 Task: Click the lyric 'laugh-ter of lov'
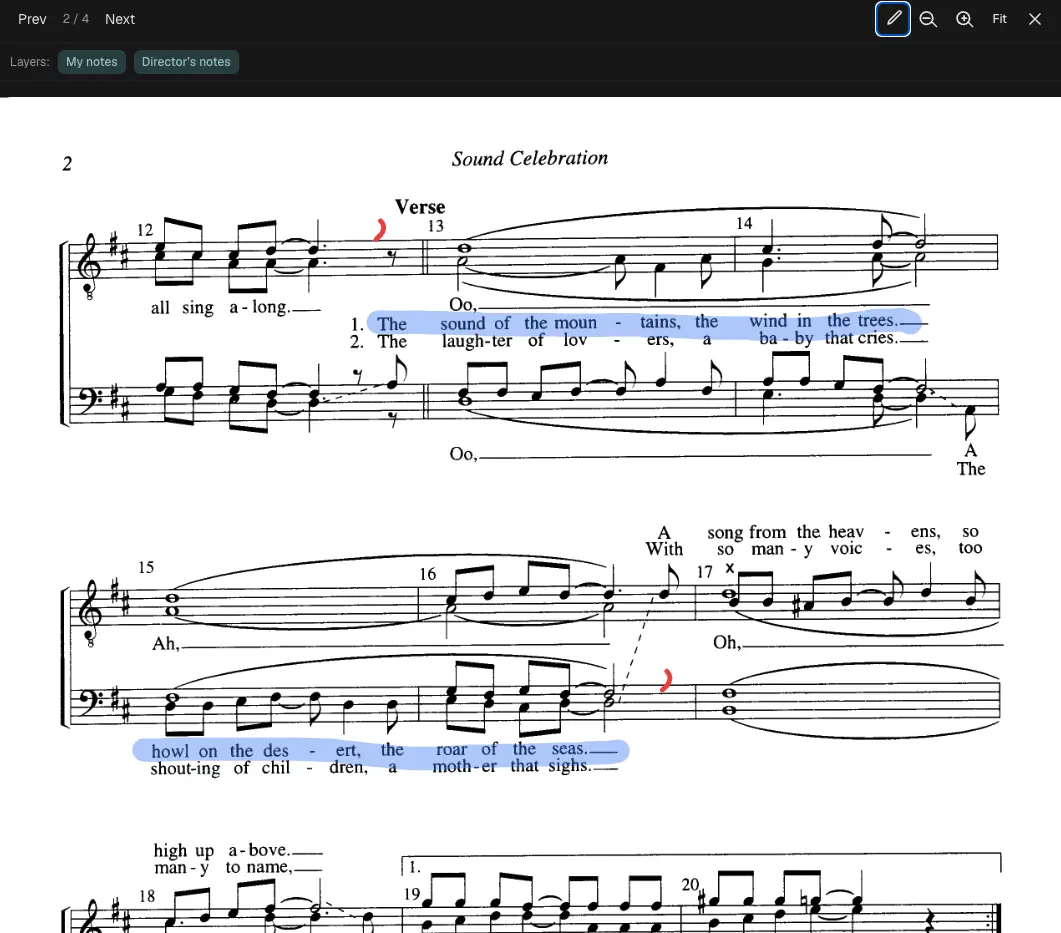point(514,340)
